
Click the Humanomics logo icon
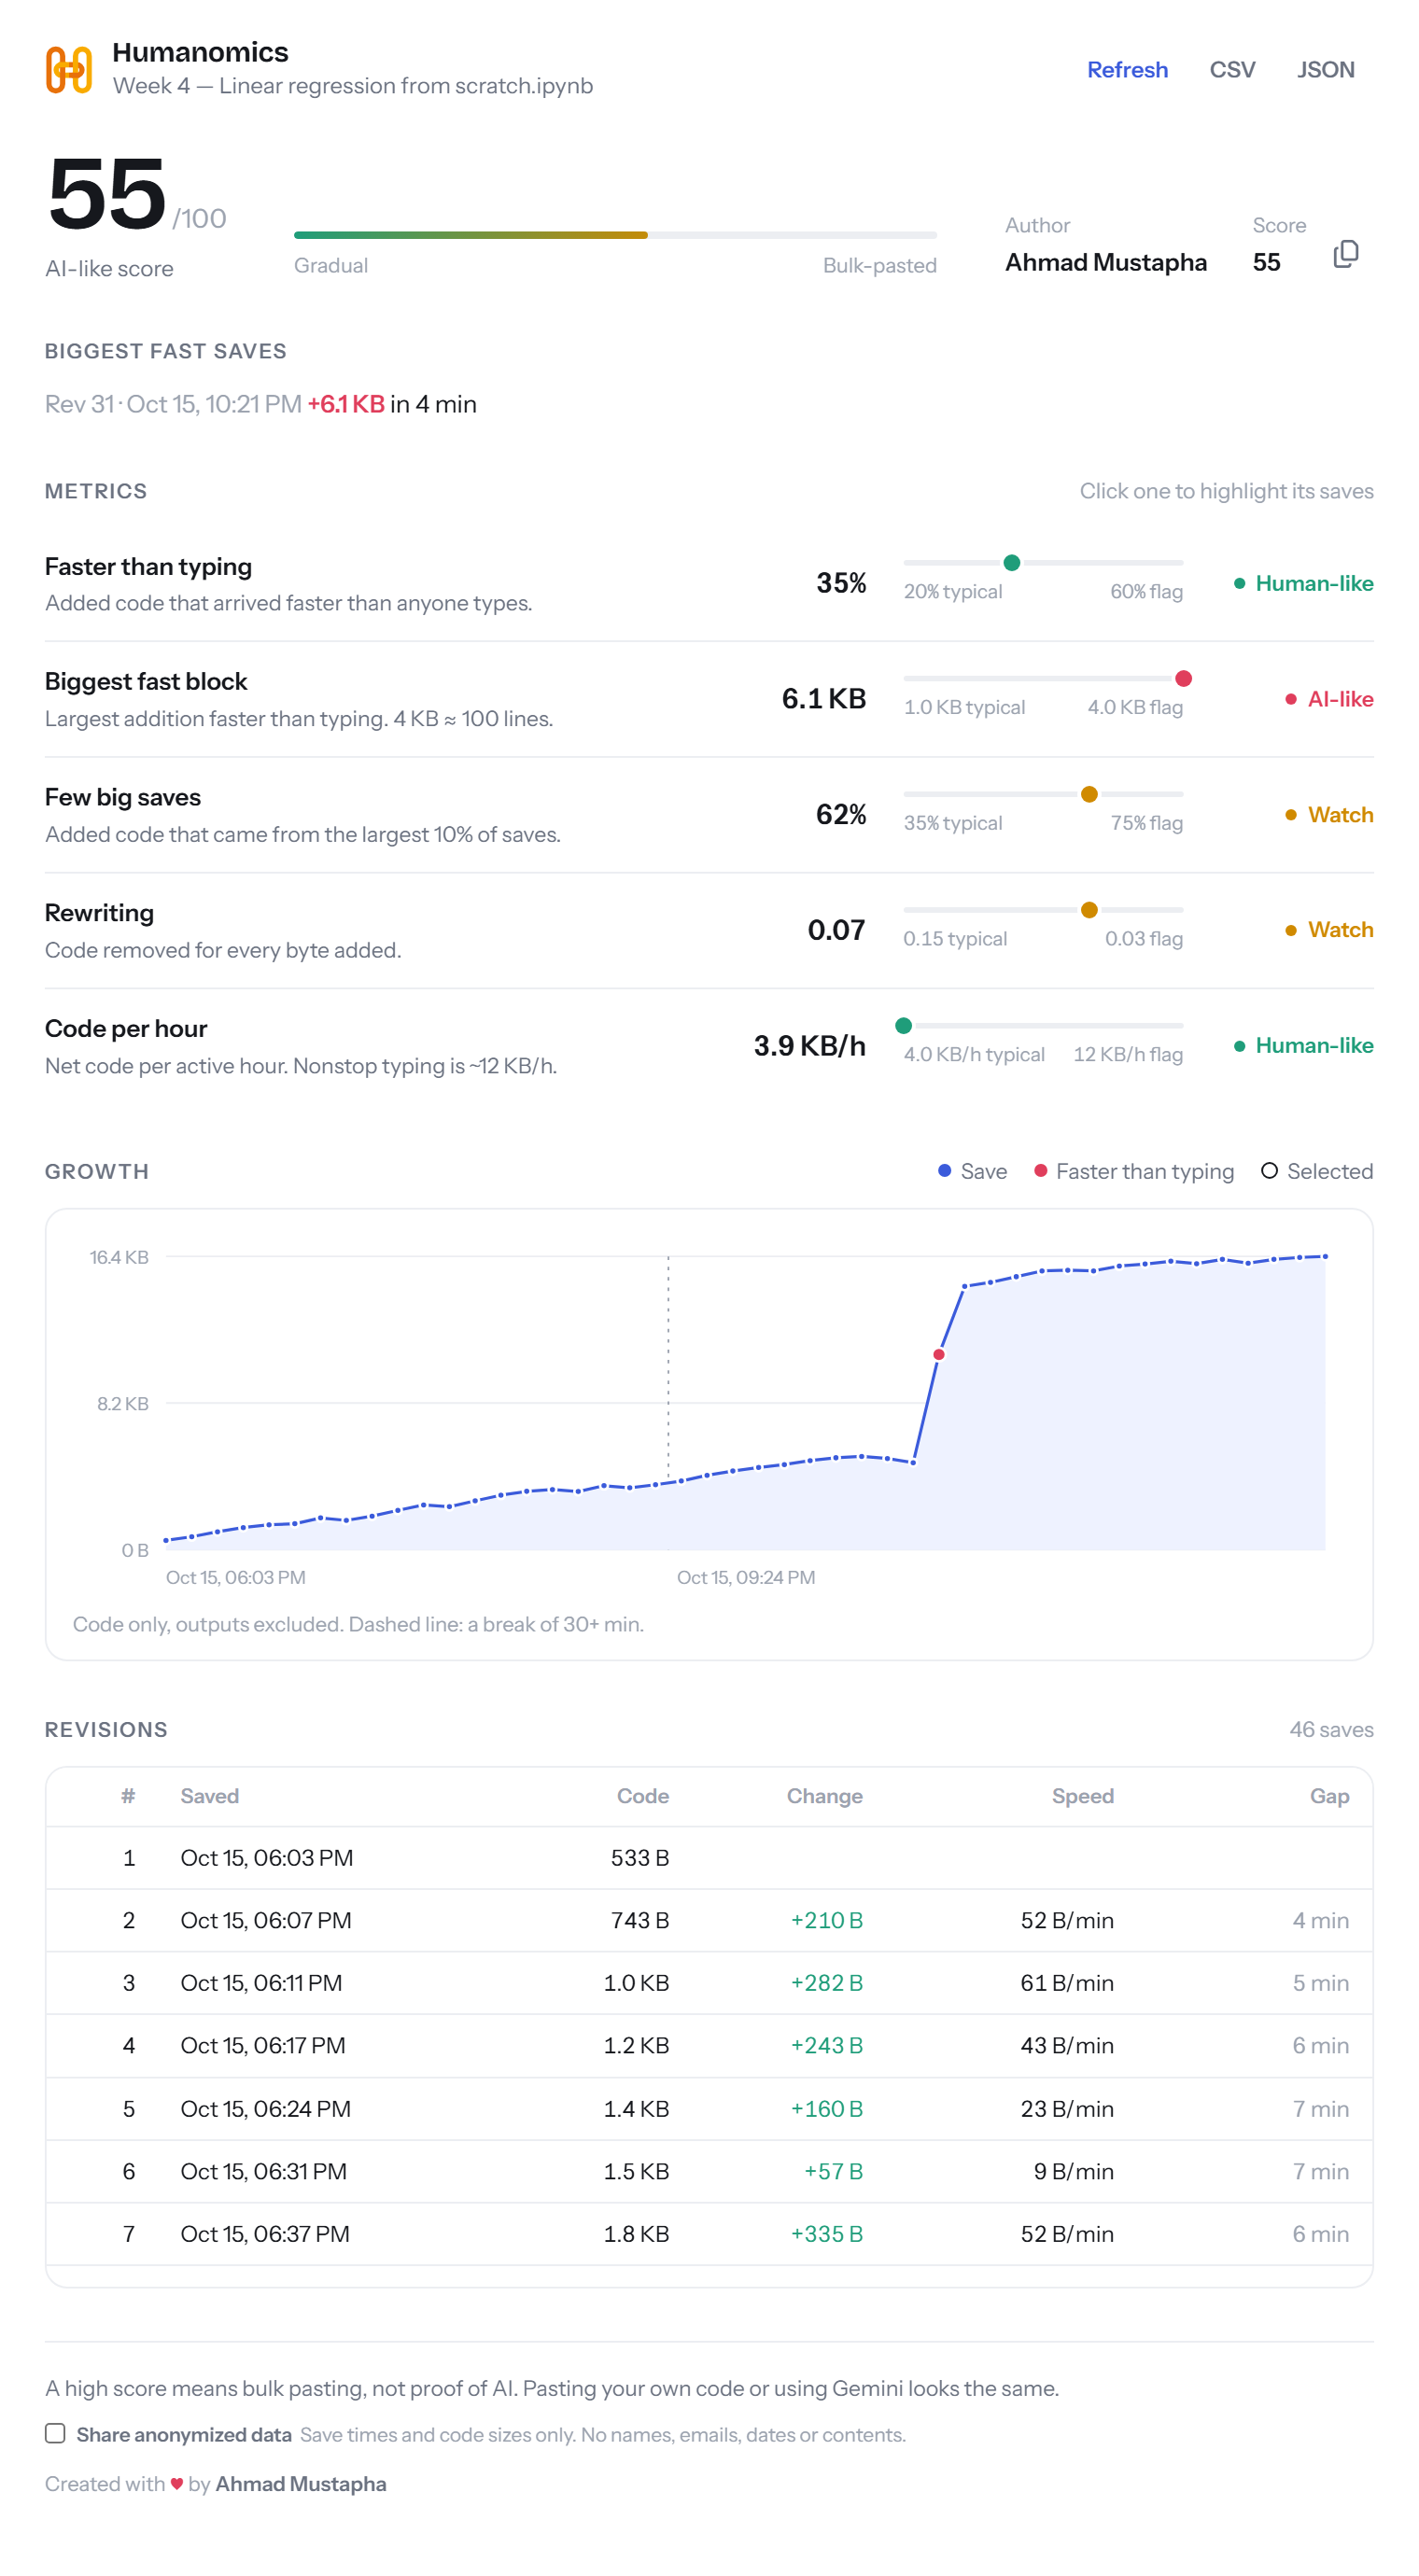coord(69,69)
